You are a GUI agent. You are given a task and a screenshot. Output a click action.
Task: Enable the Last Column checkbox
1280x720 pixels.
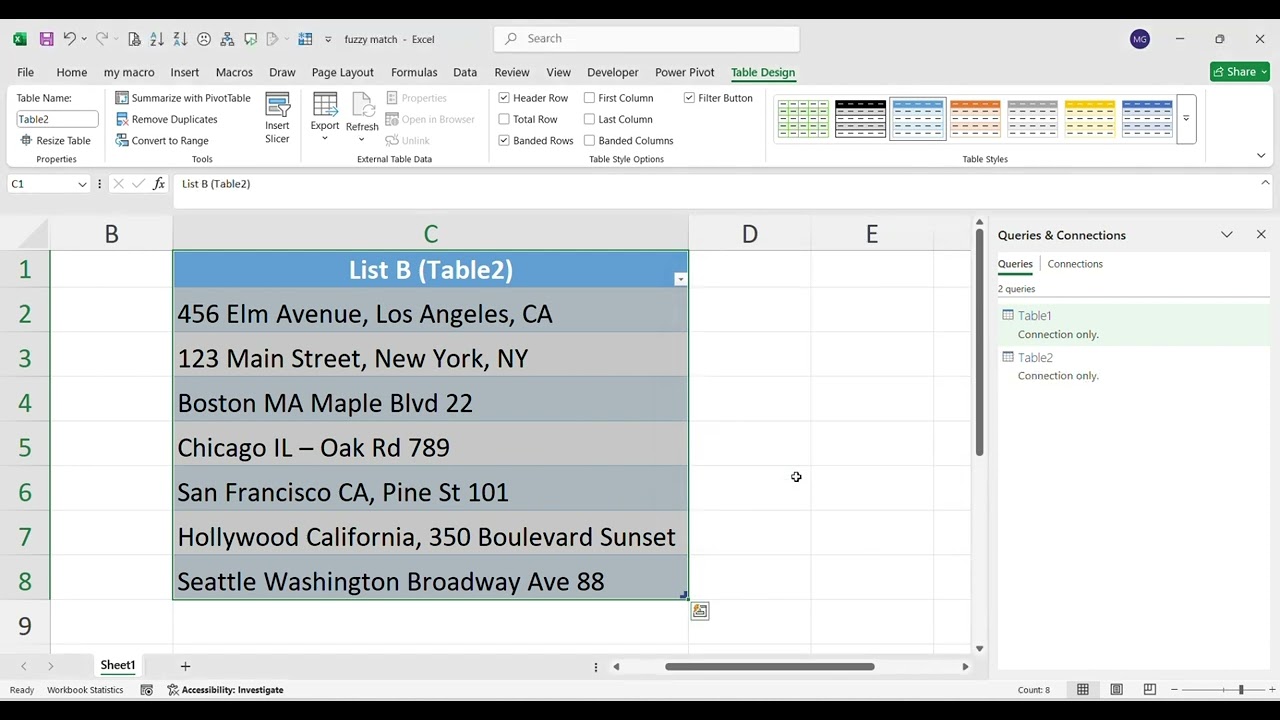click(590, 119)
